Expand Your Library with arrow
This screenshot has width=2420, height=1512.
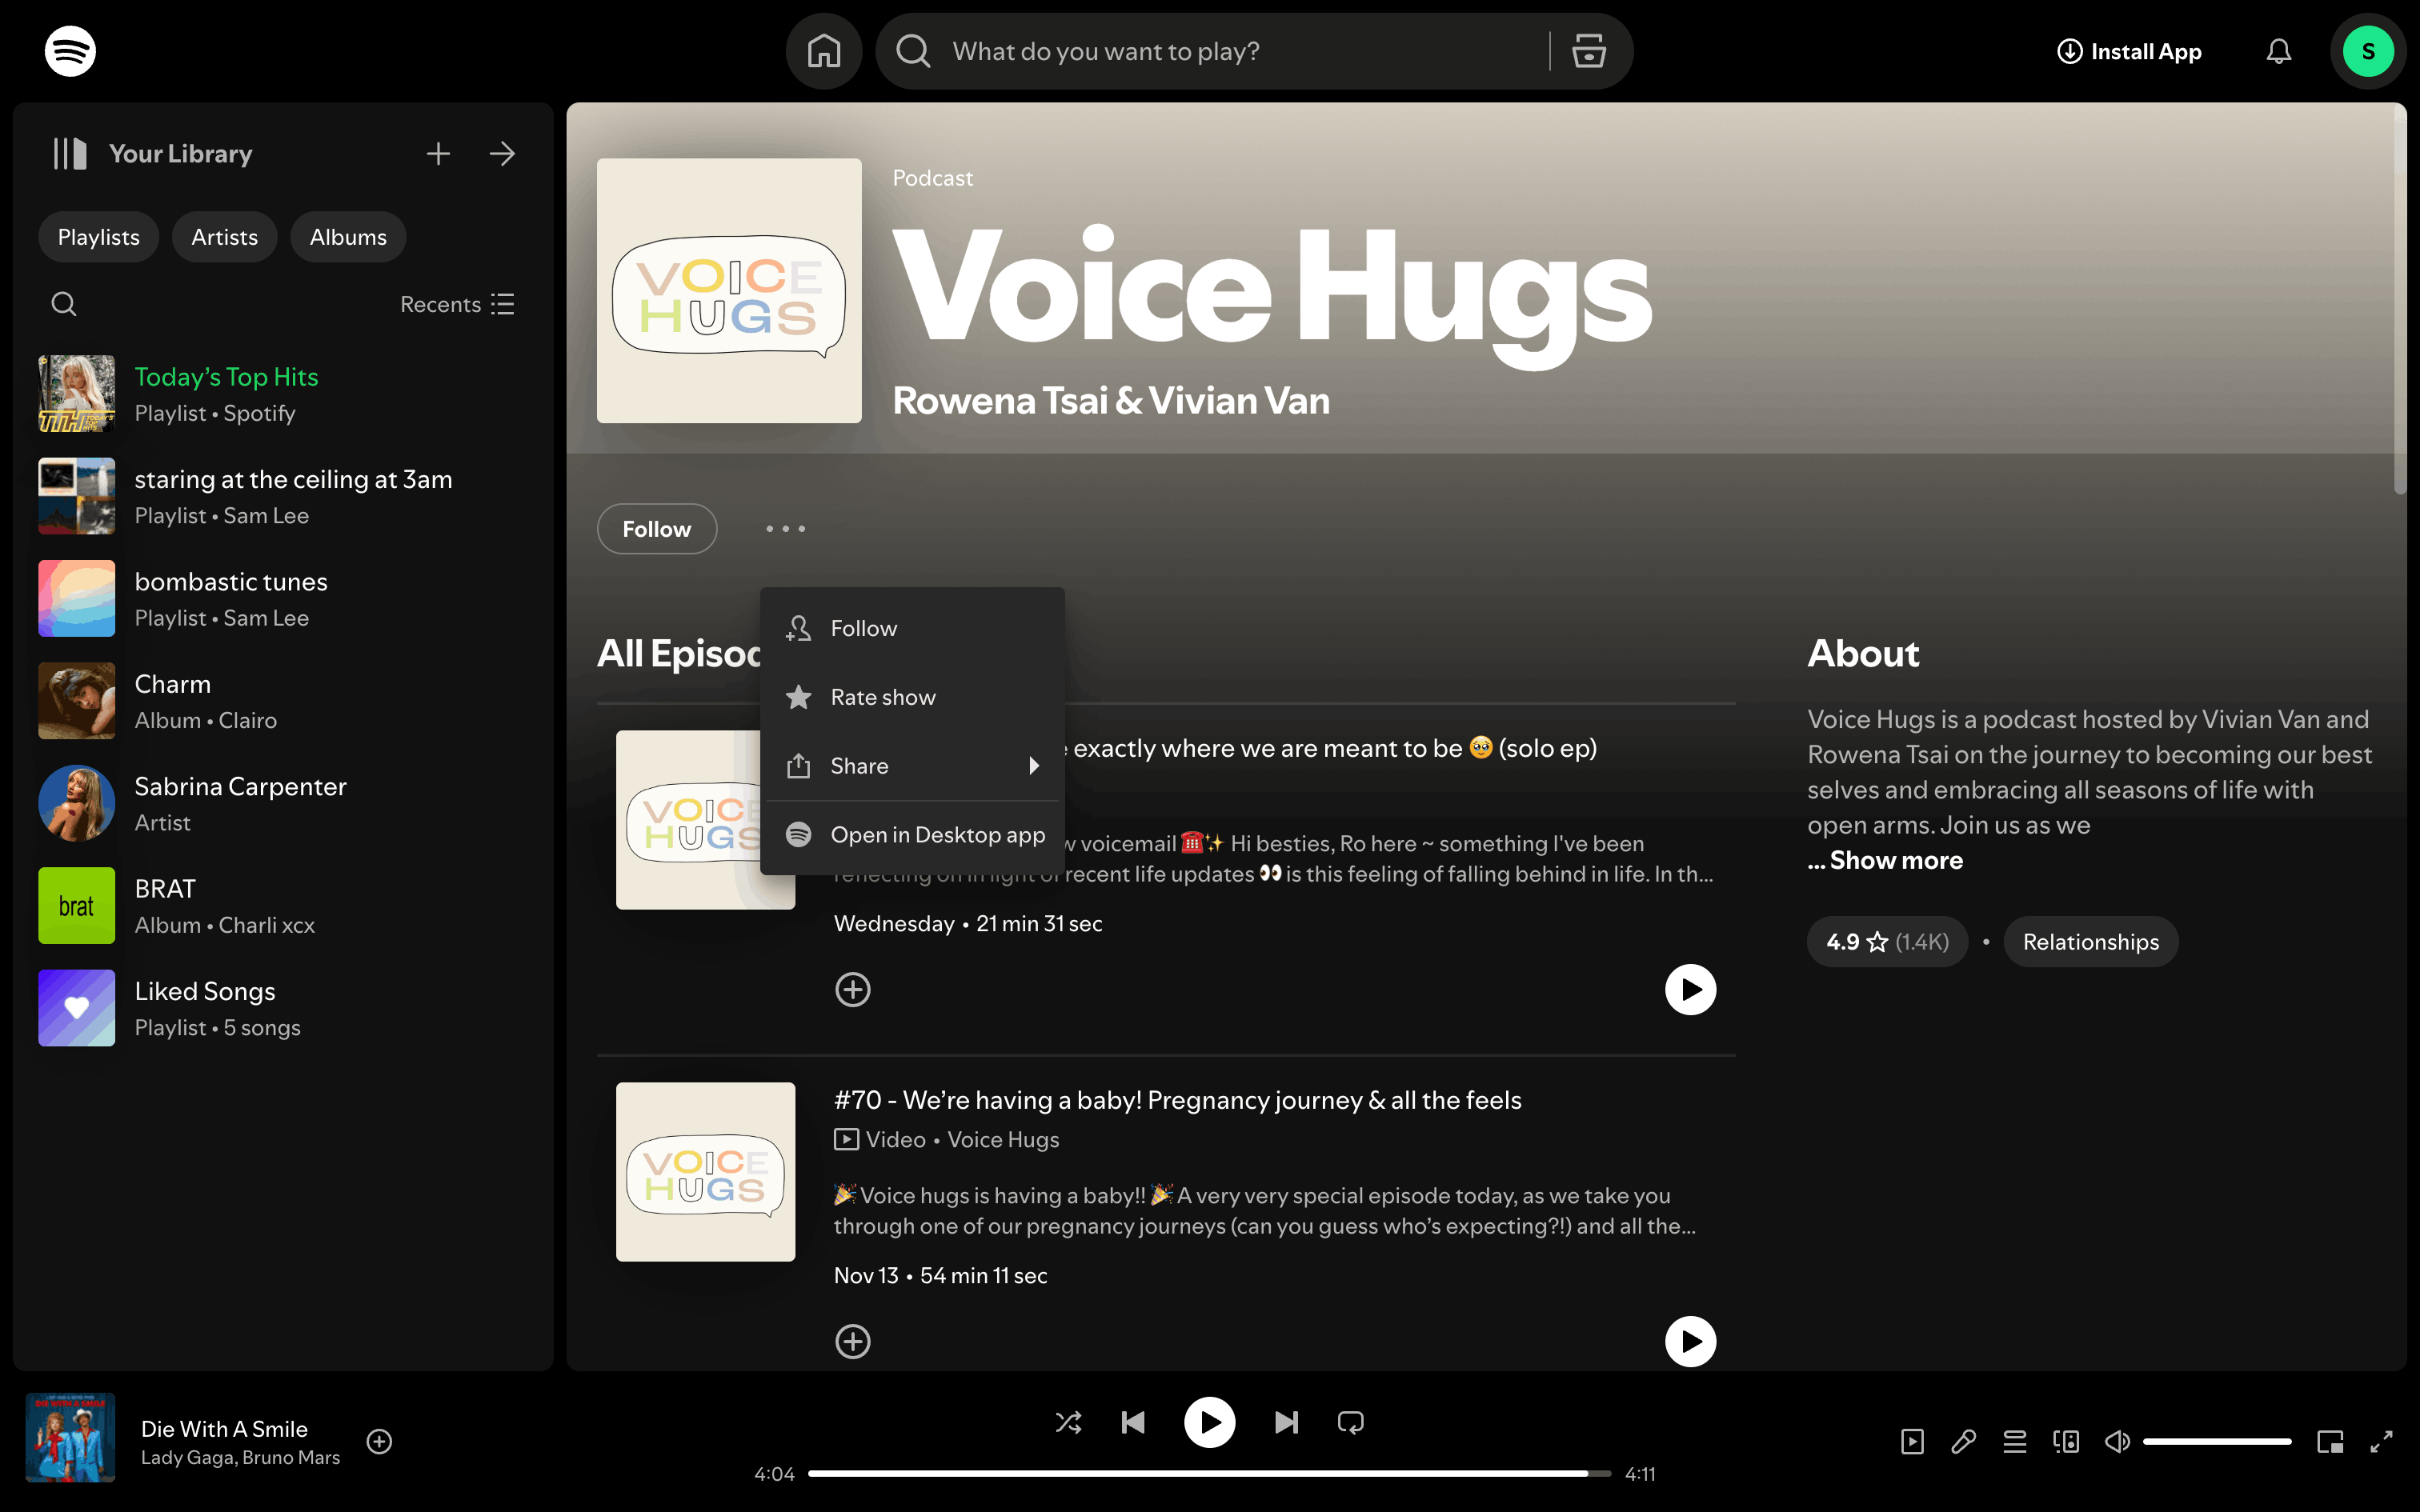click(x=502, y=154)
